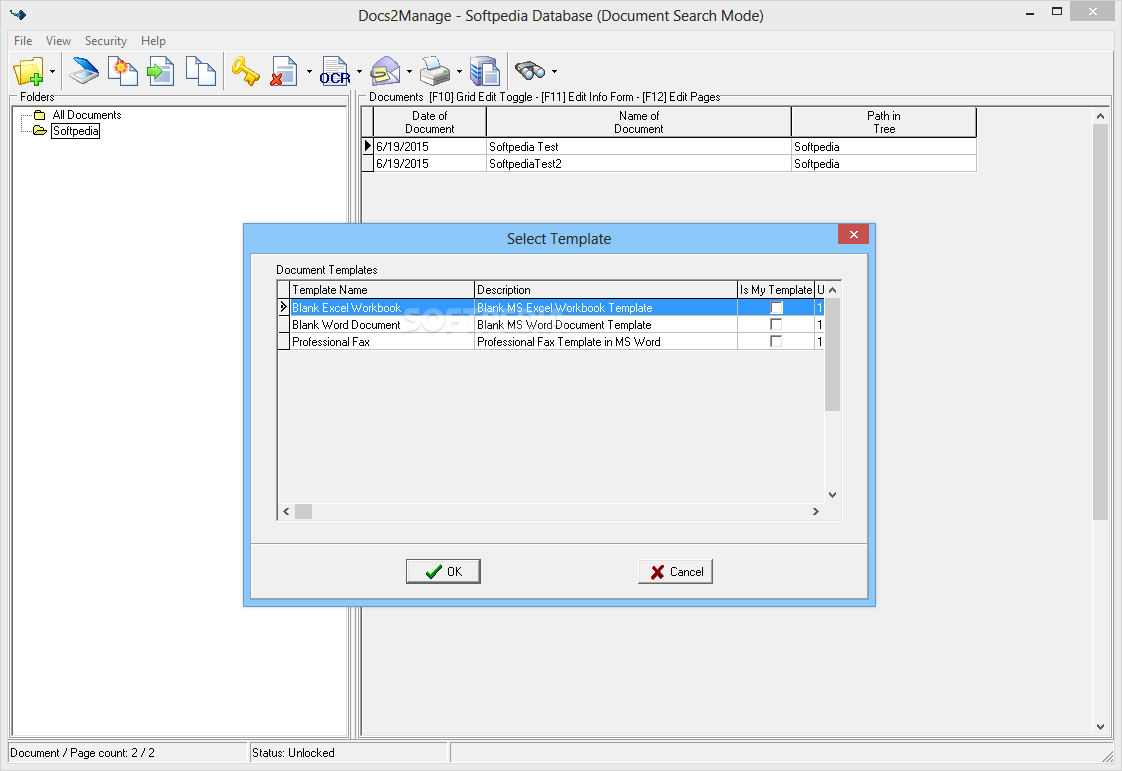Click the binoculars search icon
This screenshot has width=1122, height=771.
(x=530, y=71)
